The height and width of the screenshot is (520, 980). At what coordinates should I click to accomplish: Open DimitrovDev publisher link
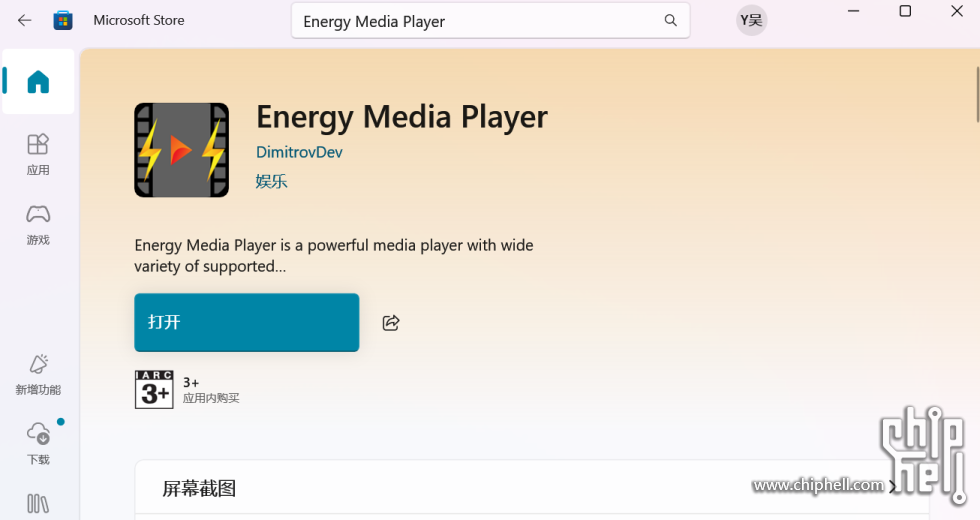pos(299,152)
